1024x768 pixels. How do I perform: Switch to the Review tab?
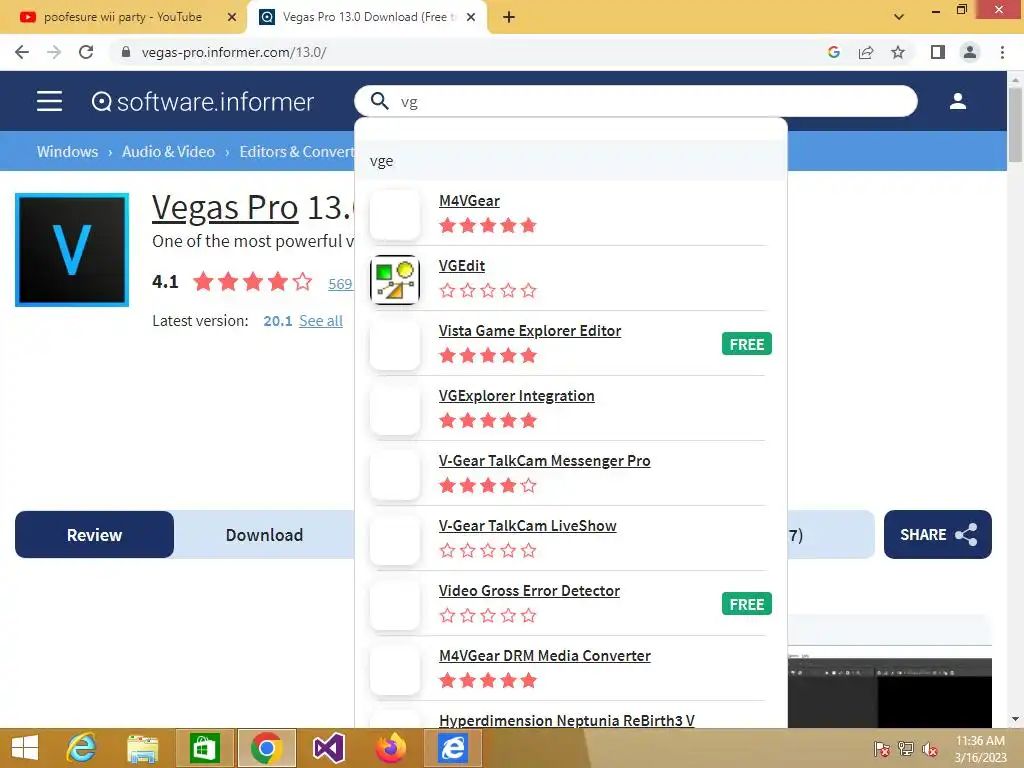95,535
